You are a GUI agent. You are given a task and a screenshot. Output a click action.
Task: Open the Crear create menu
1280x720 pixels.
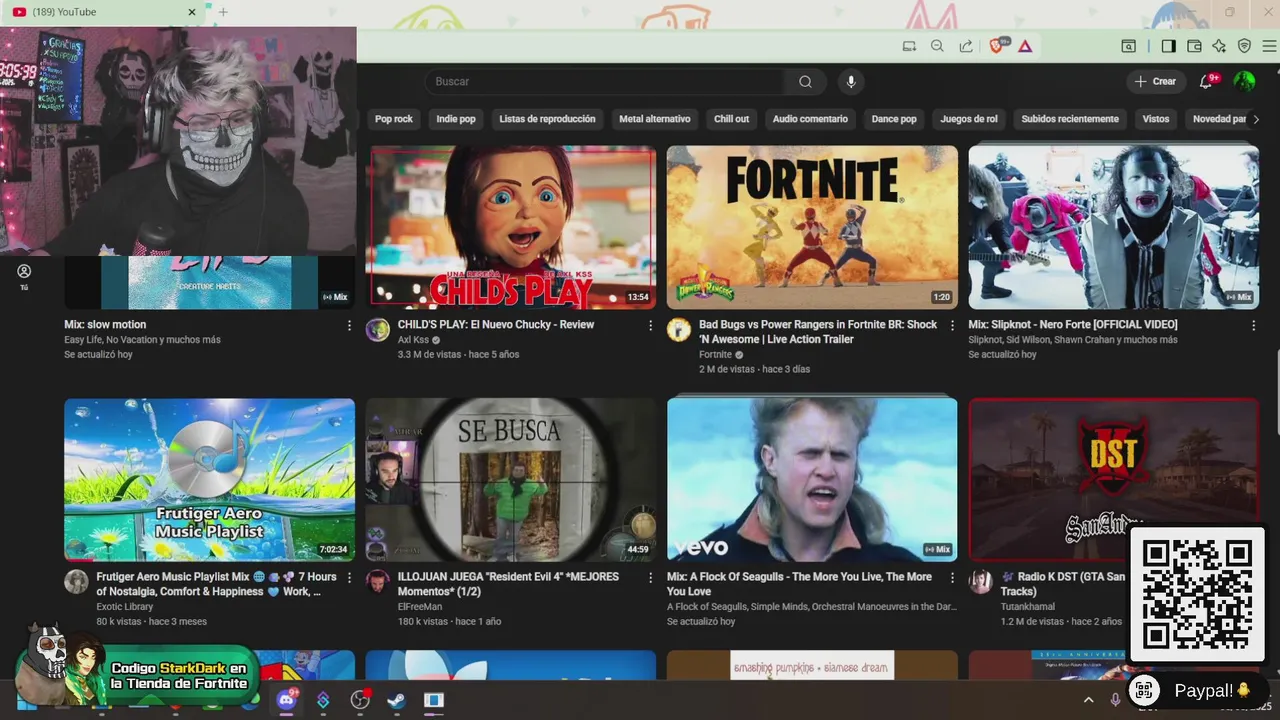point(1156,82)
